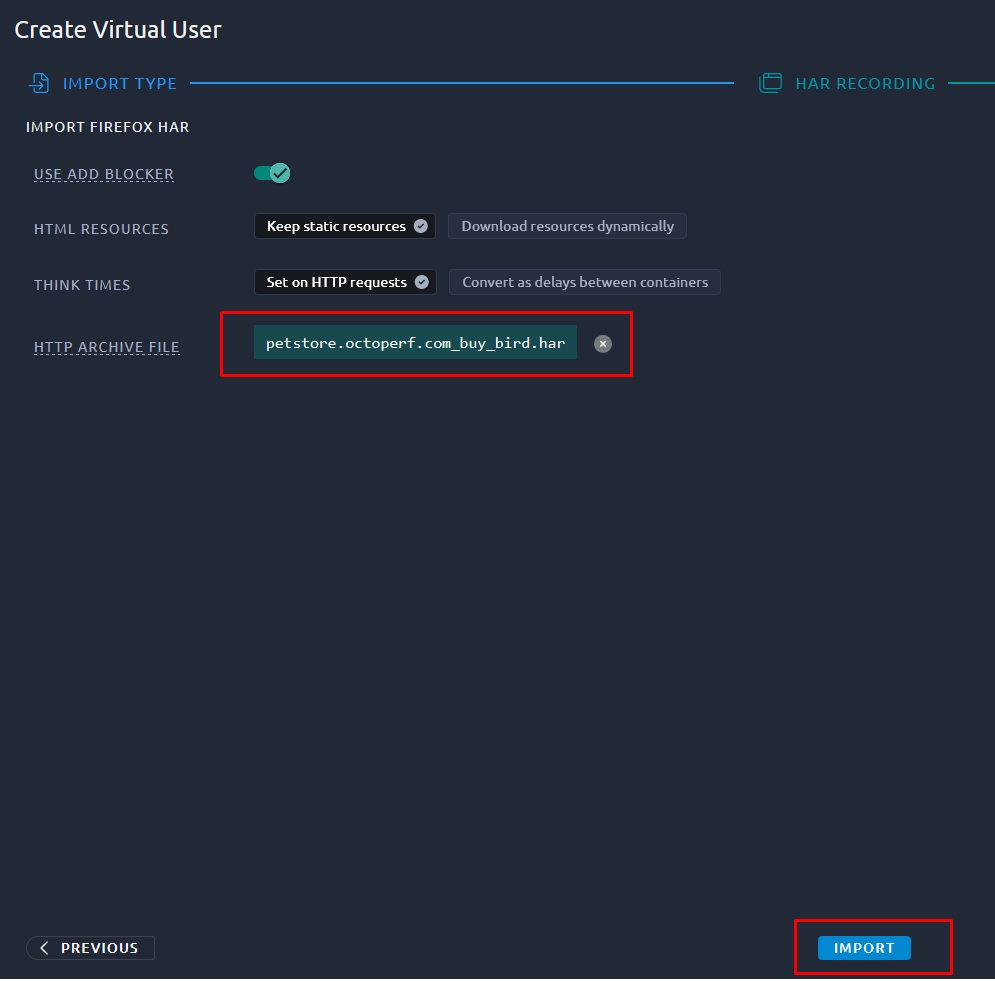995x981 pixels.
Task: Click the Use Add Blocker label
Action: (x=104, y=174)
